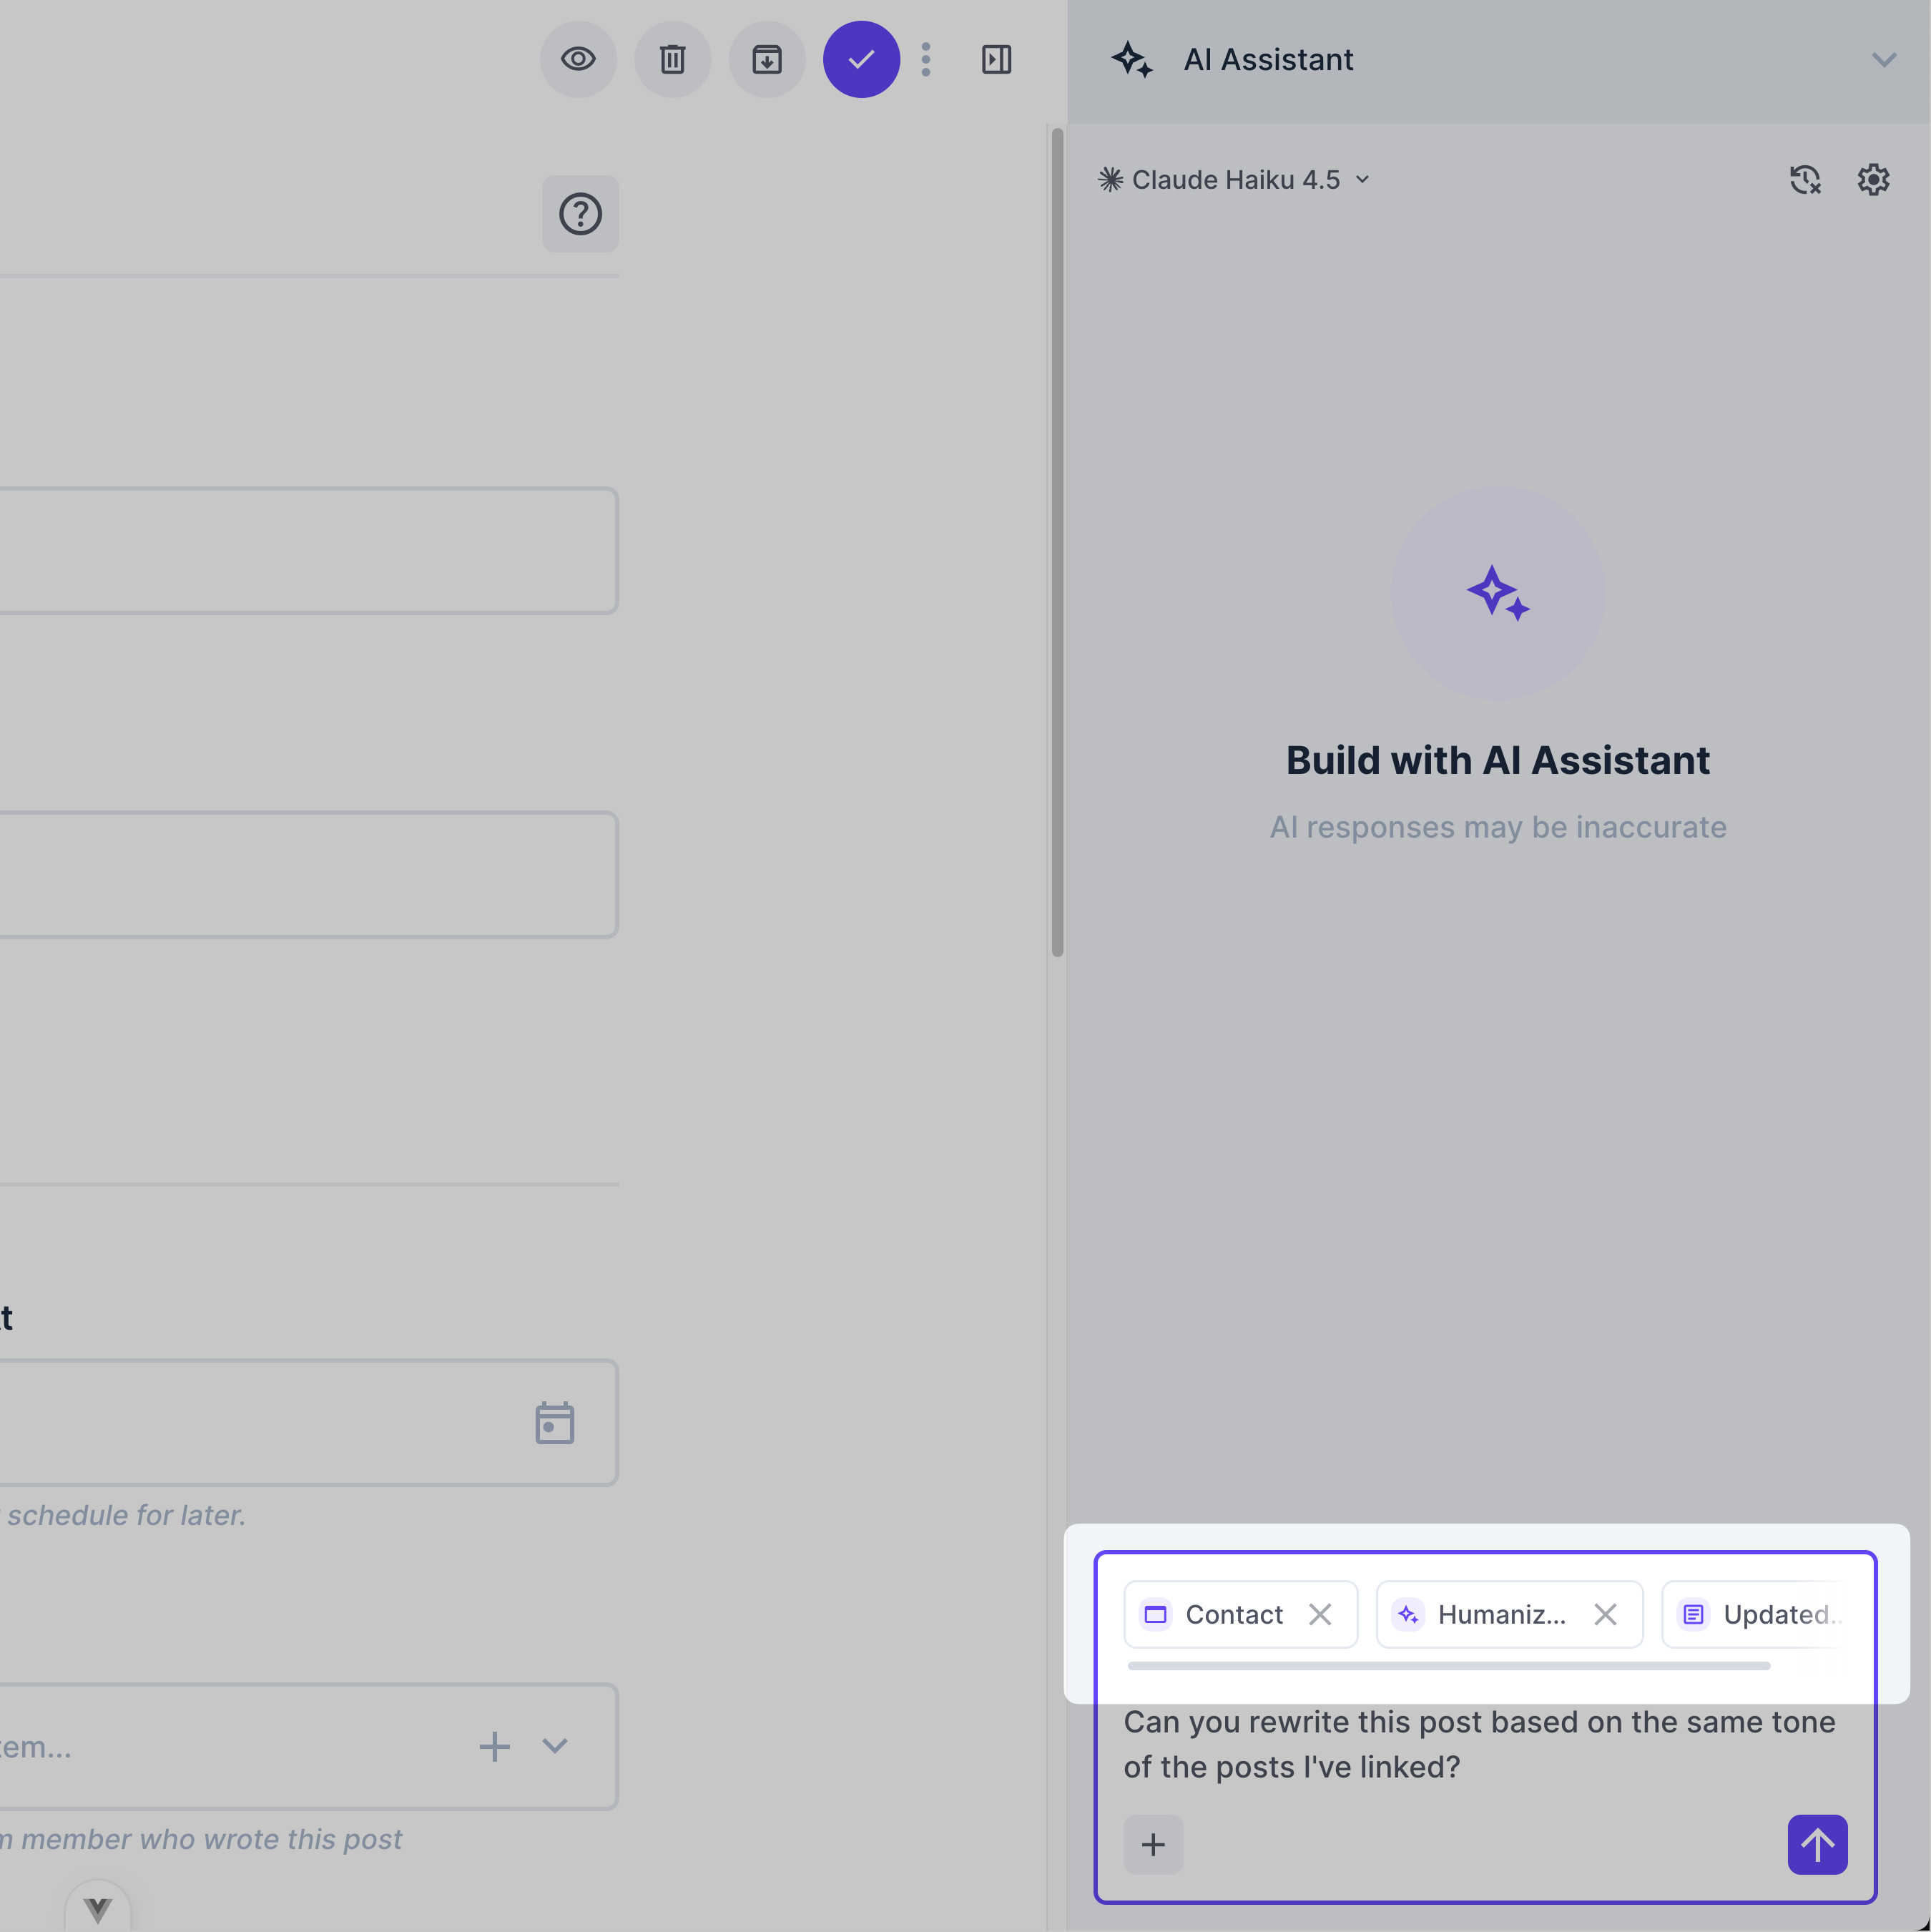Select the trash delete icon
This screenshot has height=1932, width=1931.
(x=672, y=59)
